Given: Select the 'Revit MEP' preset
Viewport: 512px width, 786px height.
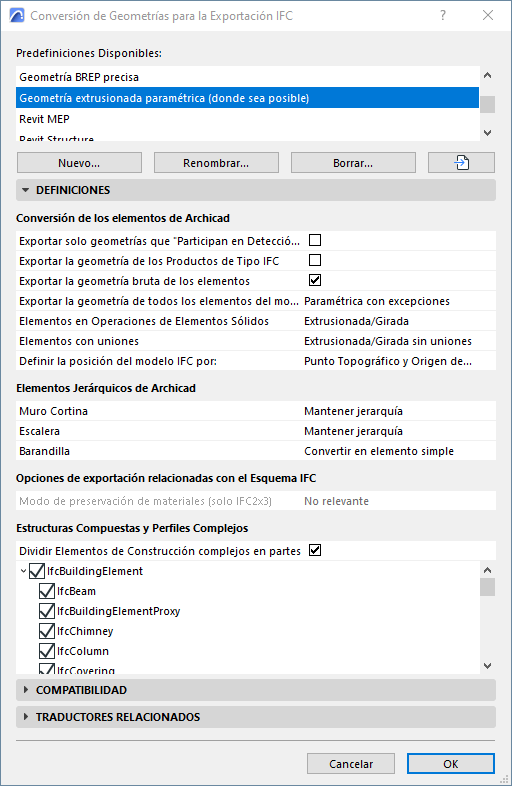Looking at the screenshot, I should coord(247,119).
